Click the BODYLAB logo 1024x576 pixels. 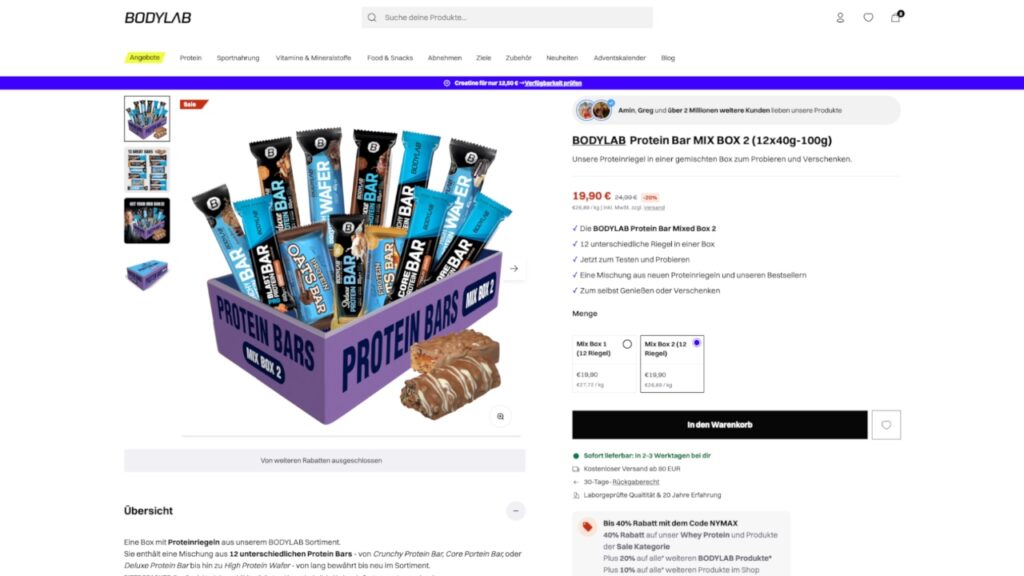[x=158, y=18]
